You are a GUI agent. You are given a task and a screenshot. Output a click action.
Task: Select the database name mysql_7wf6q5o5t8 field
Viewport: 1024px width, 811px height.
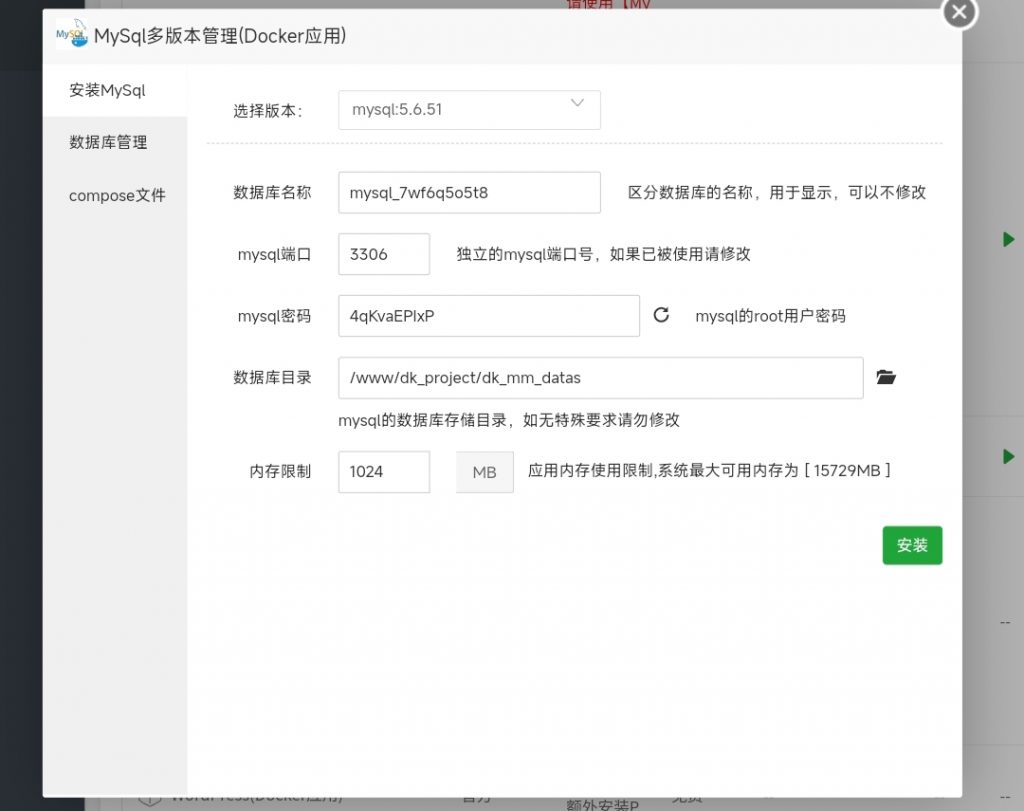click(x=469, y=192)
